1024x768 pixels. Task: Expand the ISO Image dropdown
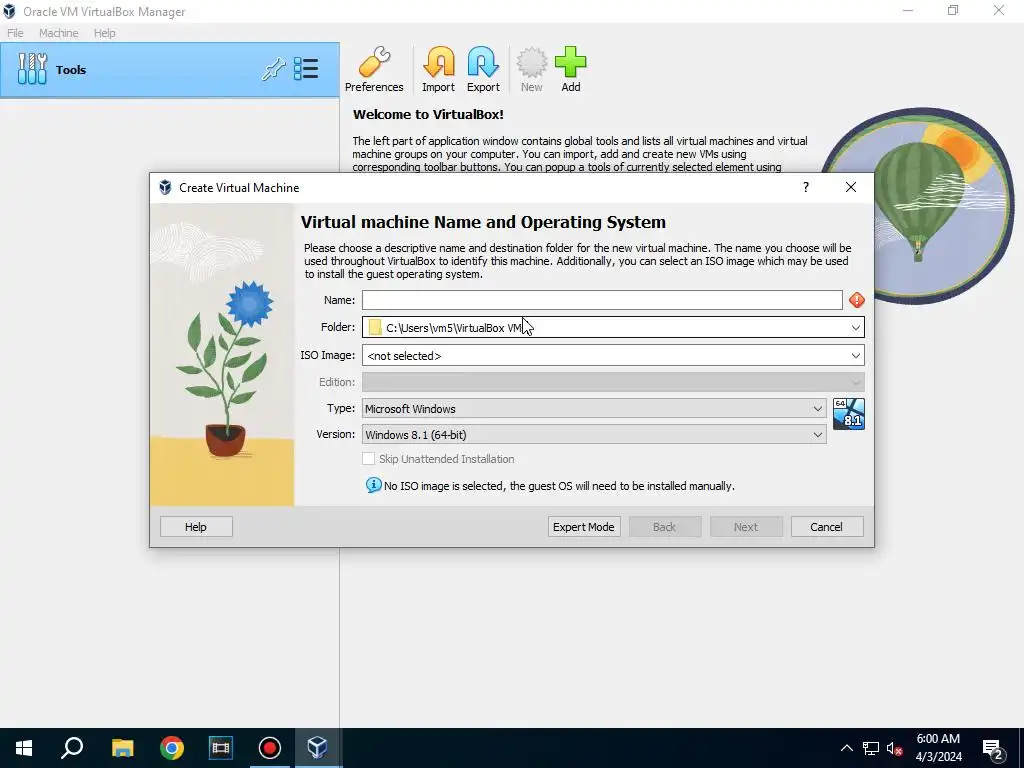click(856, 355)
